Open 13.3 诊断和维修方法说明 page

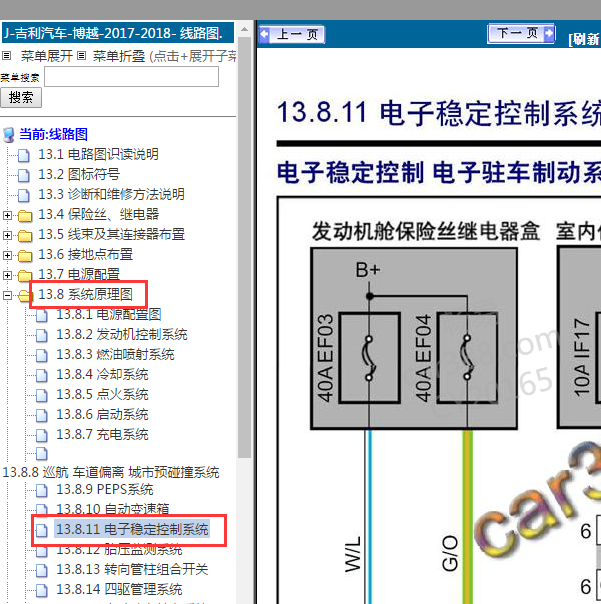point(111,194)
